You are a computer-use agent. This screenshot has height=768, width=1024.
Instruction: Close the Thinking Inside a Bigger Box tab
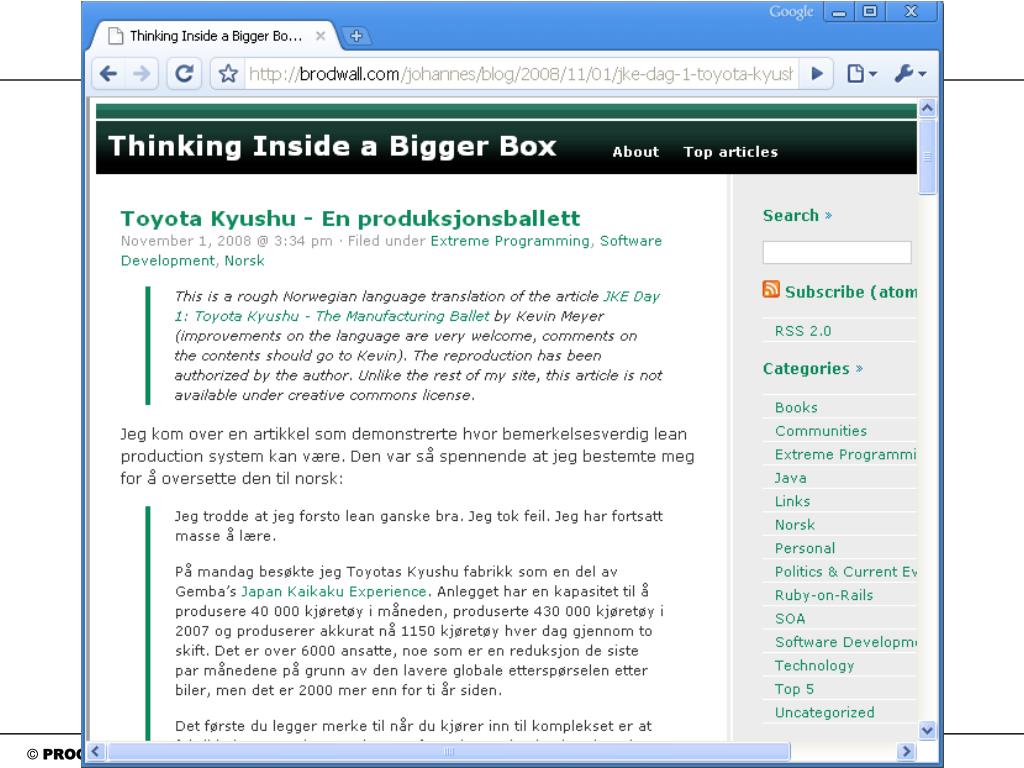click(320, 36)
